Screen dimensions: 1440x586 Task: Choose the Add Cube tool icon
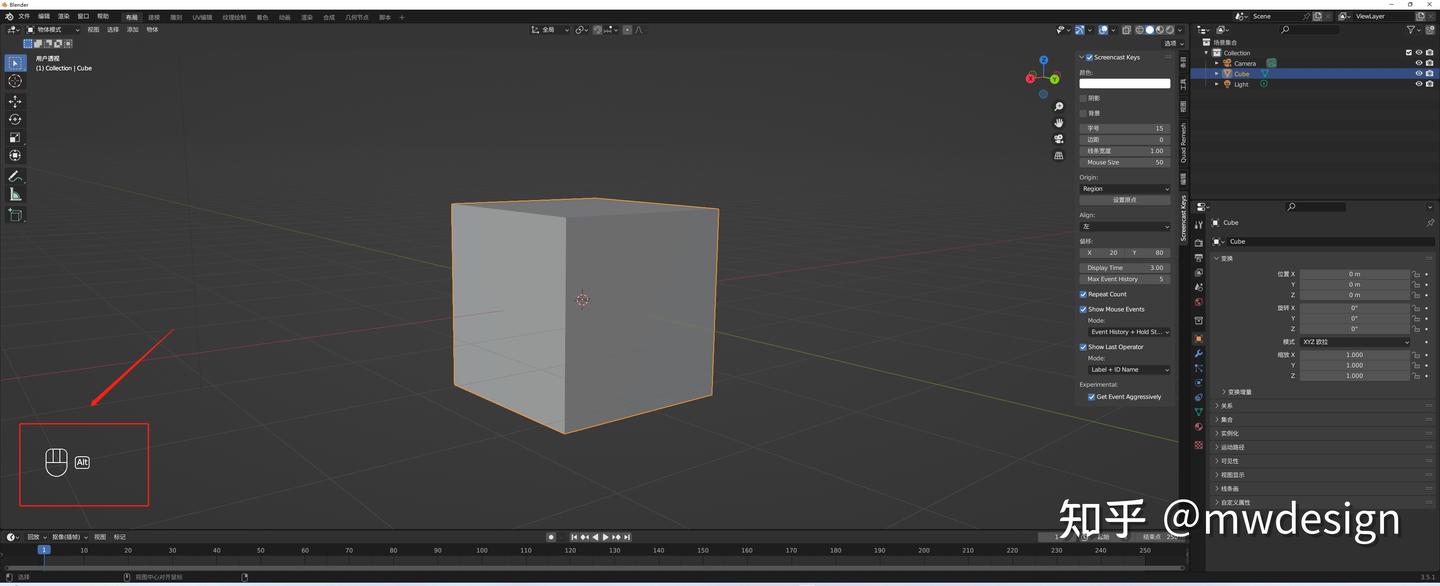pos(15,213)
